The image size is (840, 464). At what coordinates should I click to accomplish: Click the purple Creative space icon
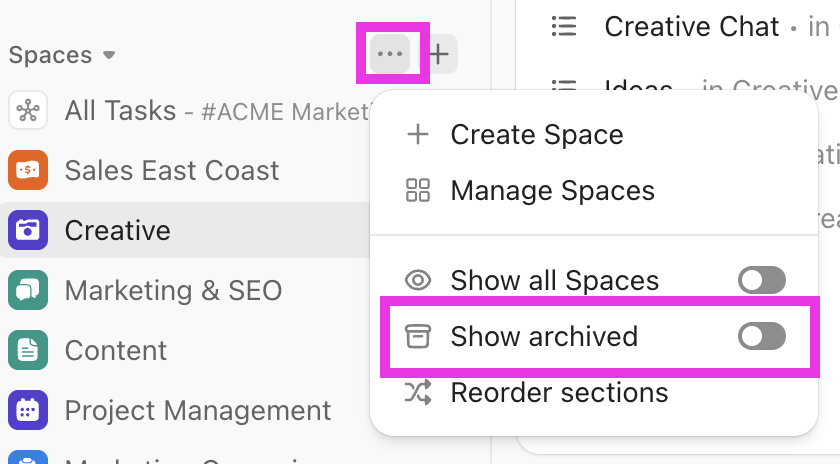click(x=28, y=230)
